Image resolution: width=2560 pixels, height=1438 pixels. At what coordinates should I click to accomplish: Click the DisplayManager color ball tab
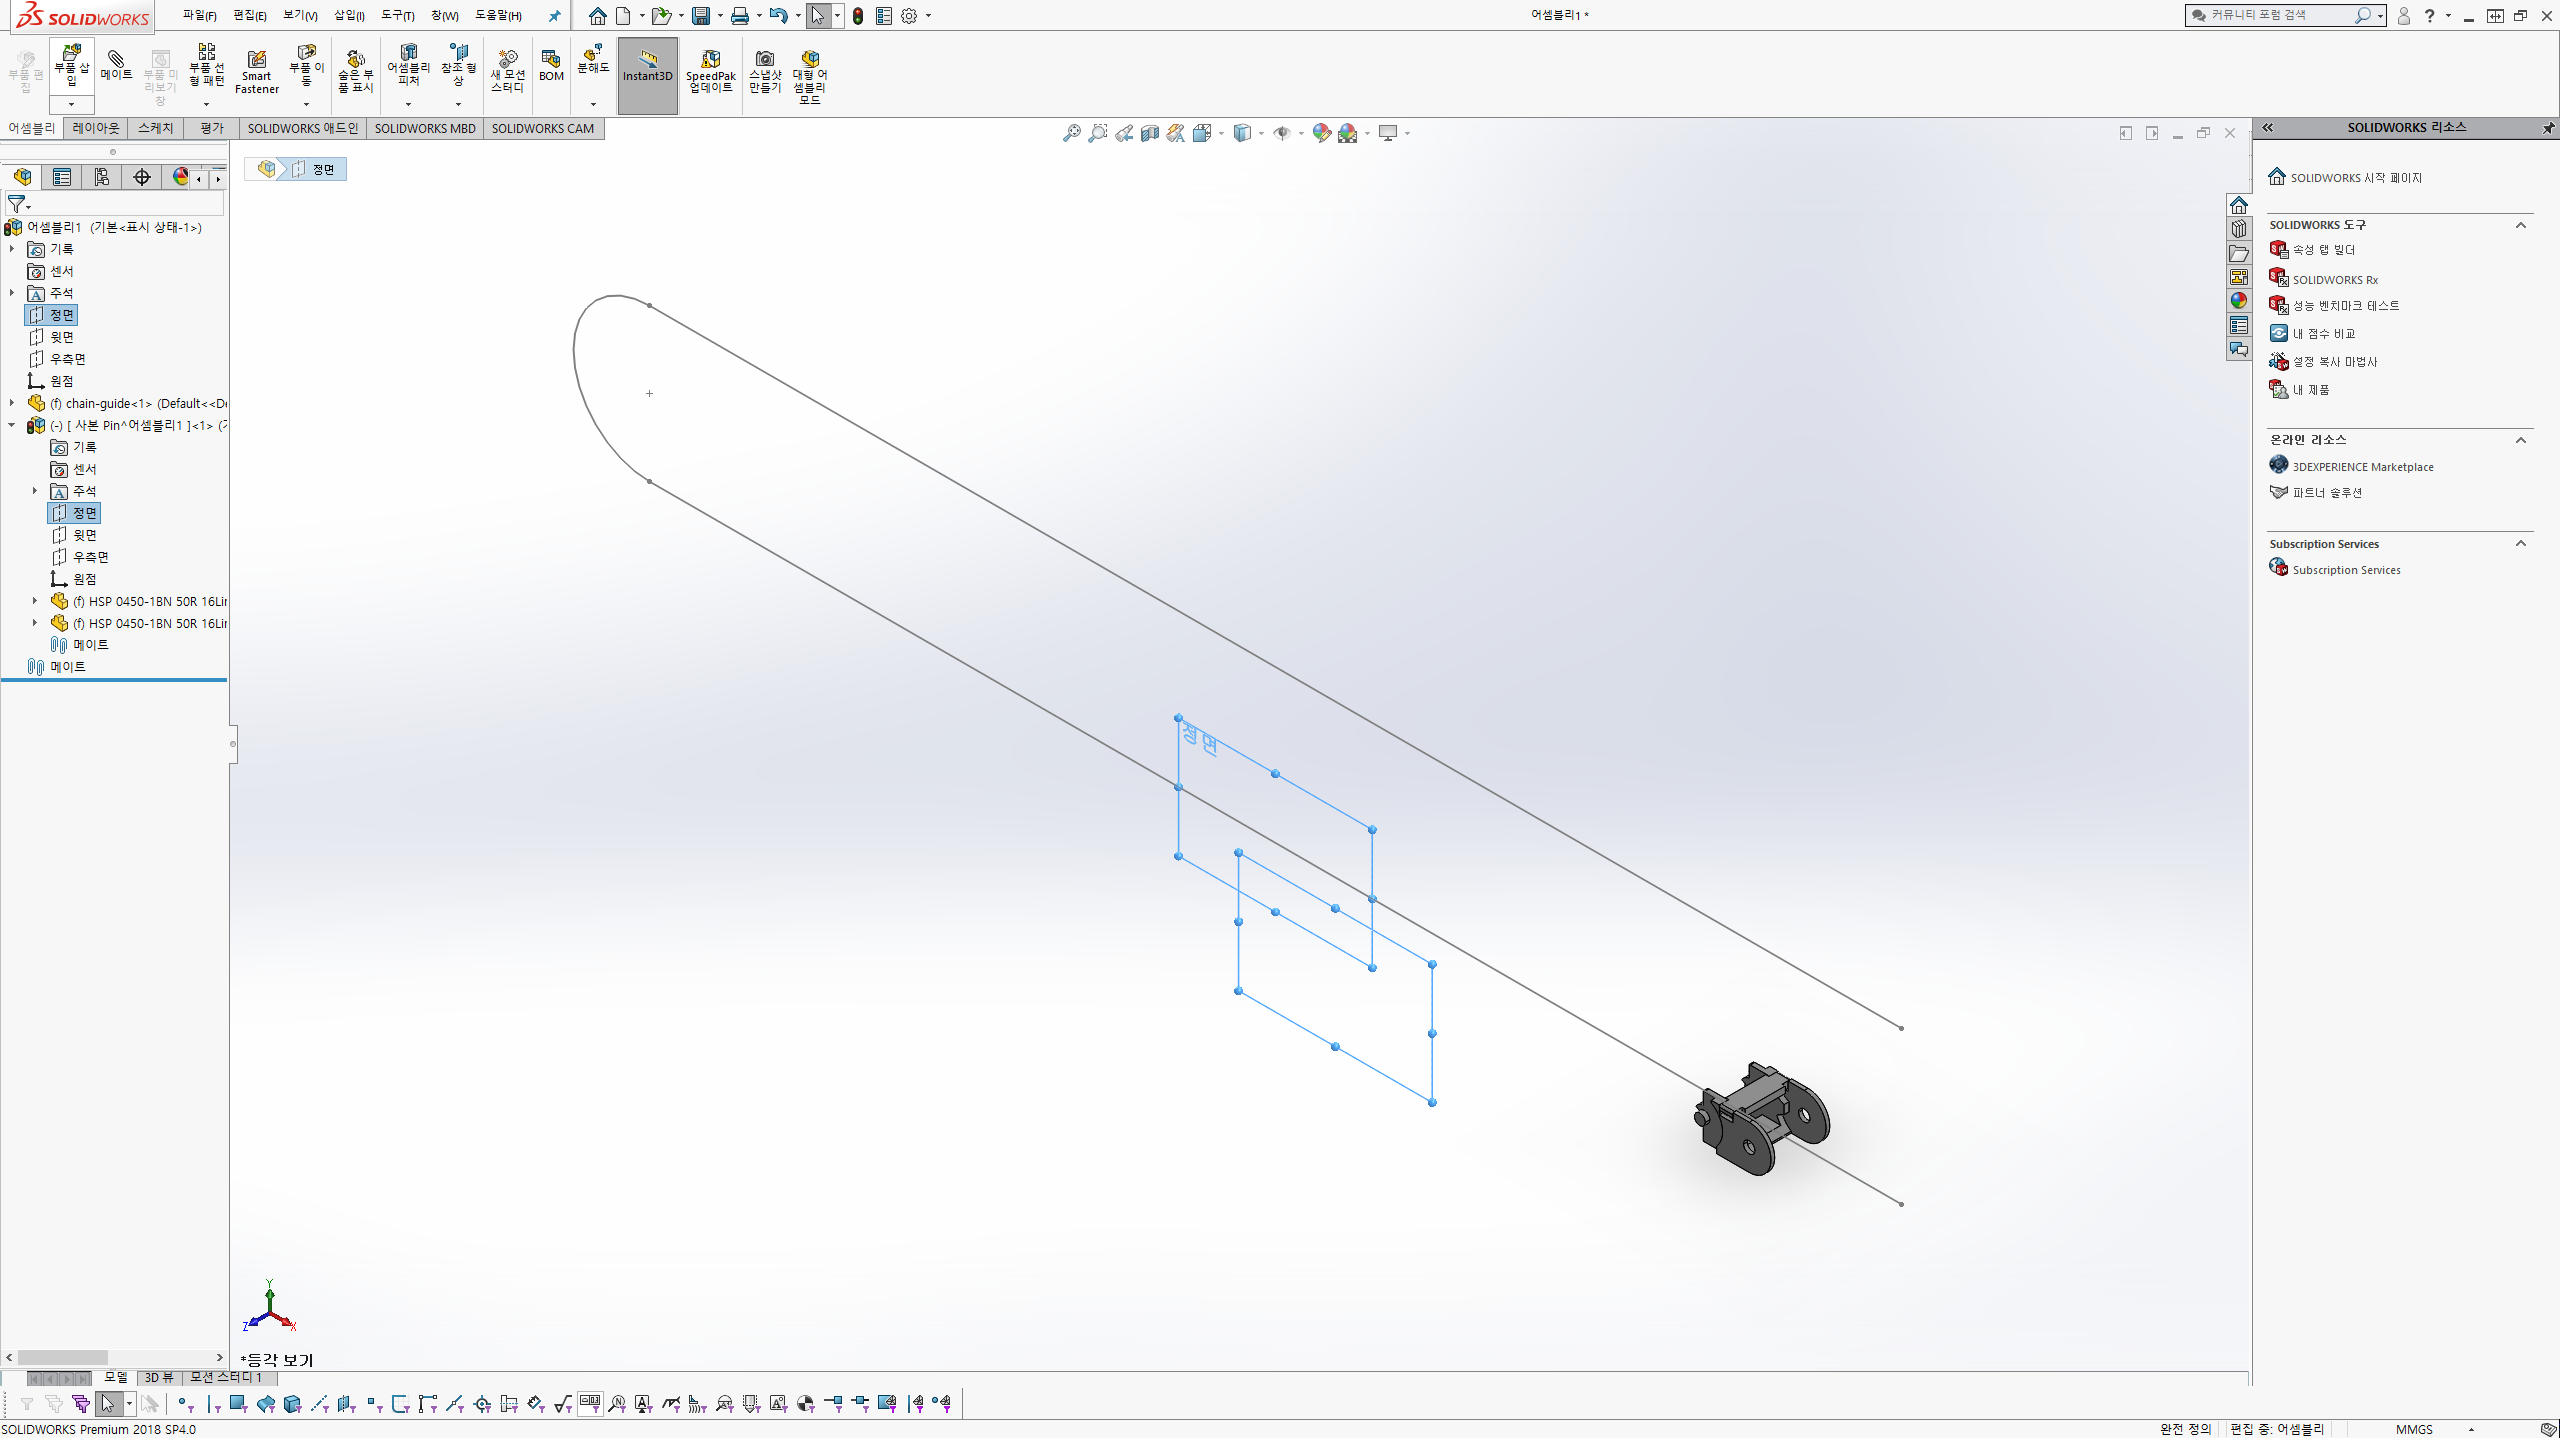[180, 177]
